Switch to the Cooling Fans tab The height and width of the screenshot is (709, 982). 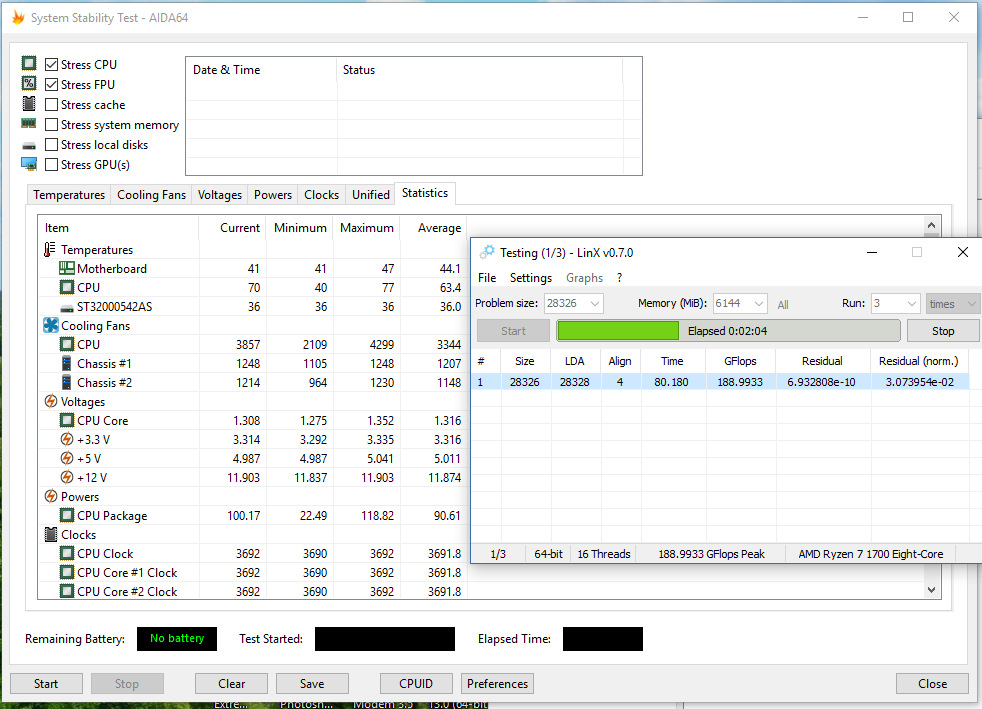click(152, 195)
